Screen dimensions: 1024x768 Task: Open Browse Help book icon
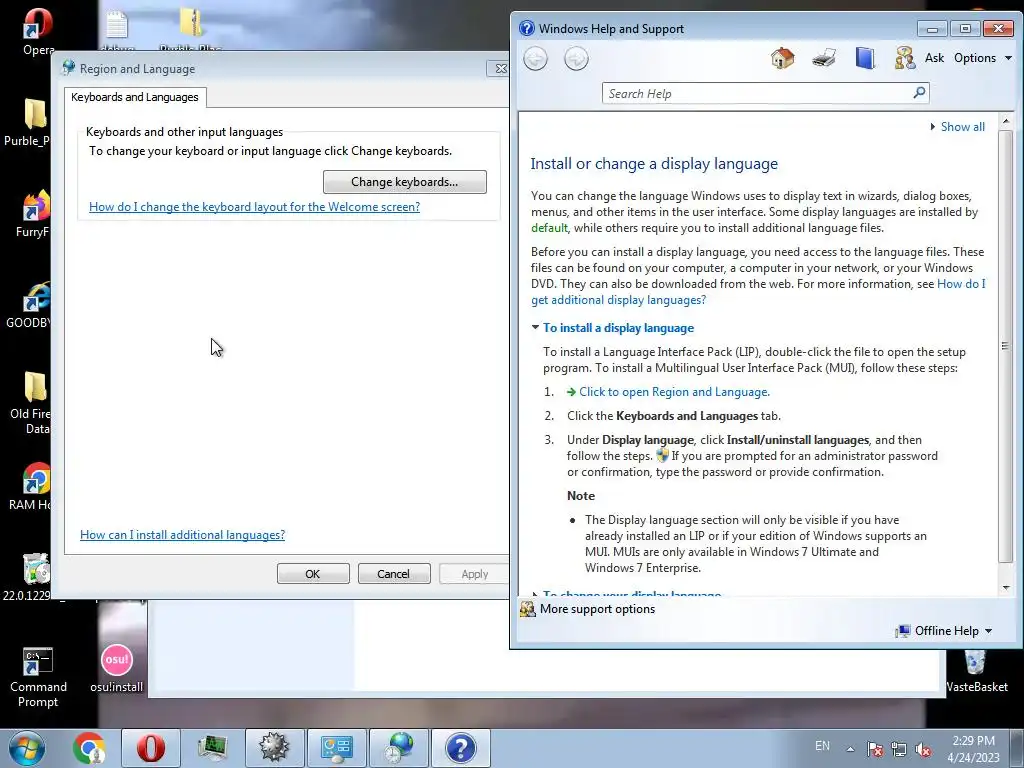(x=865, y=58)
